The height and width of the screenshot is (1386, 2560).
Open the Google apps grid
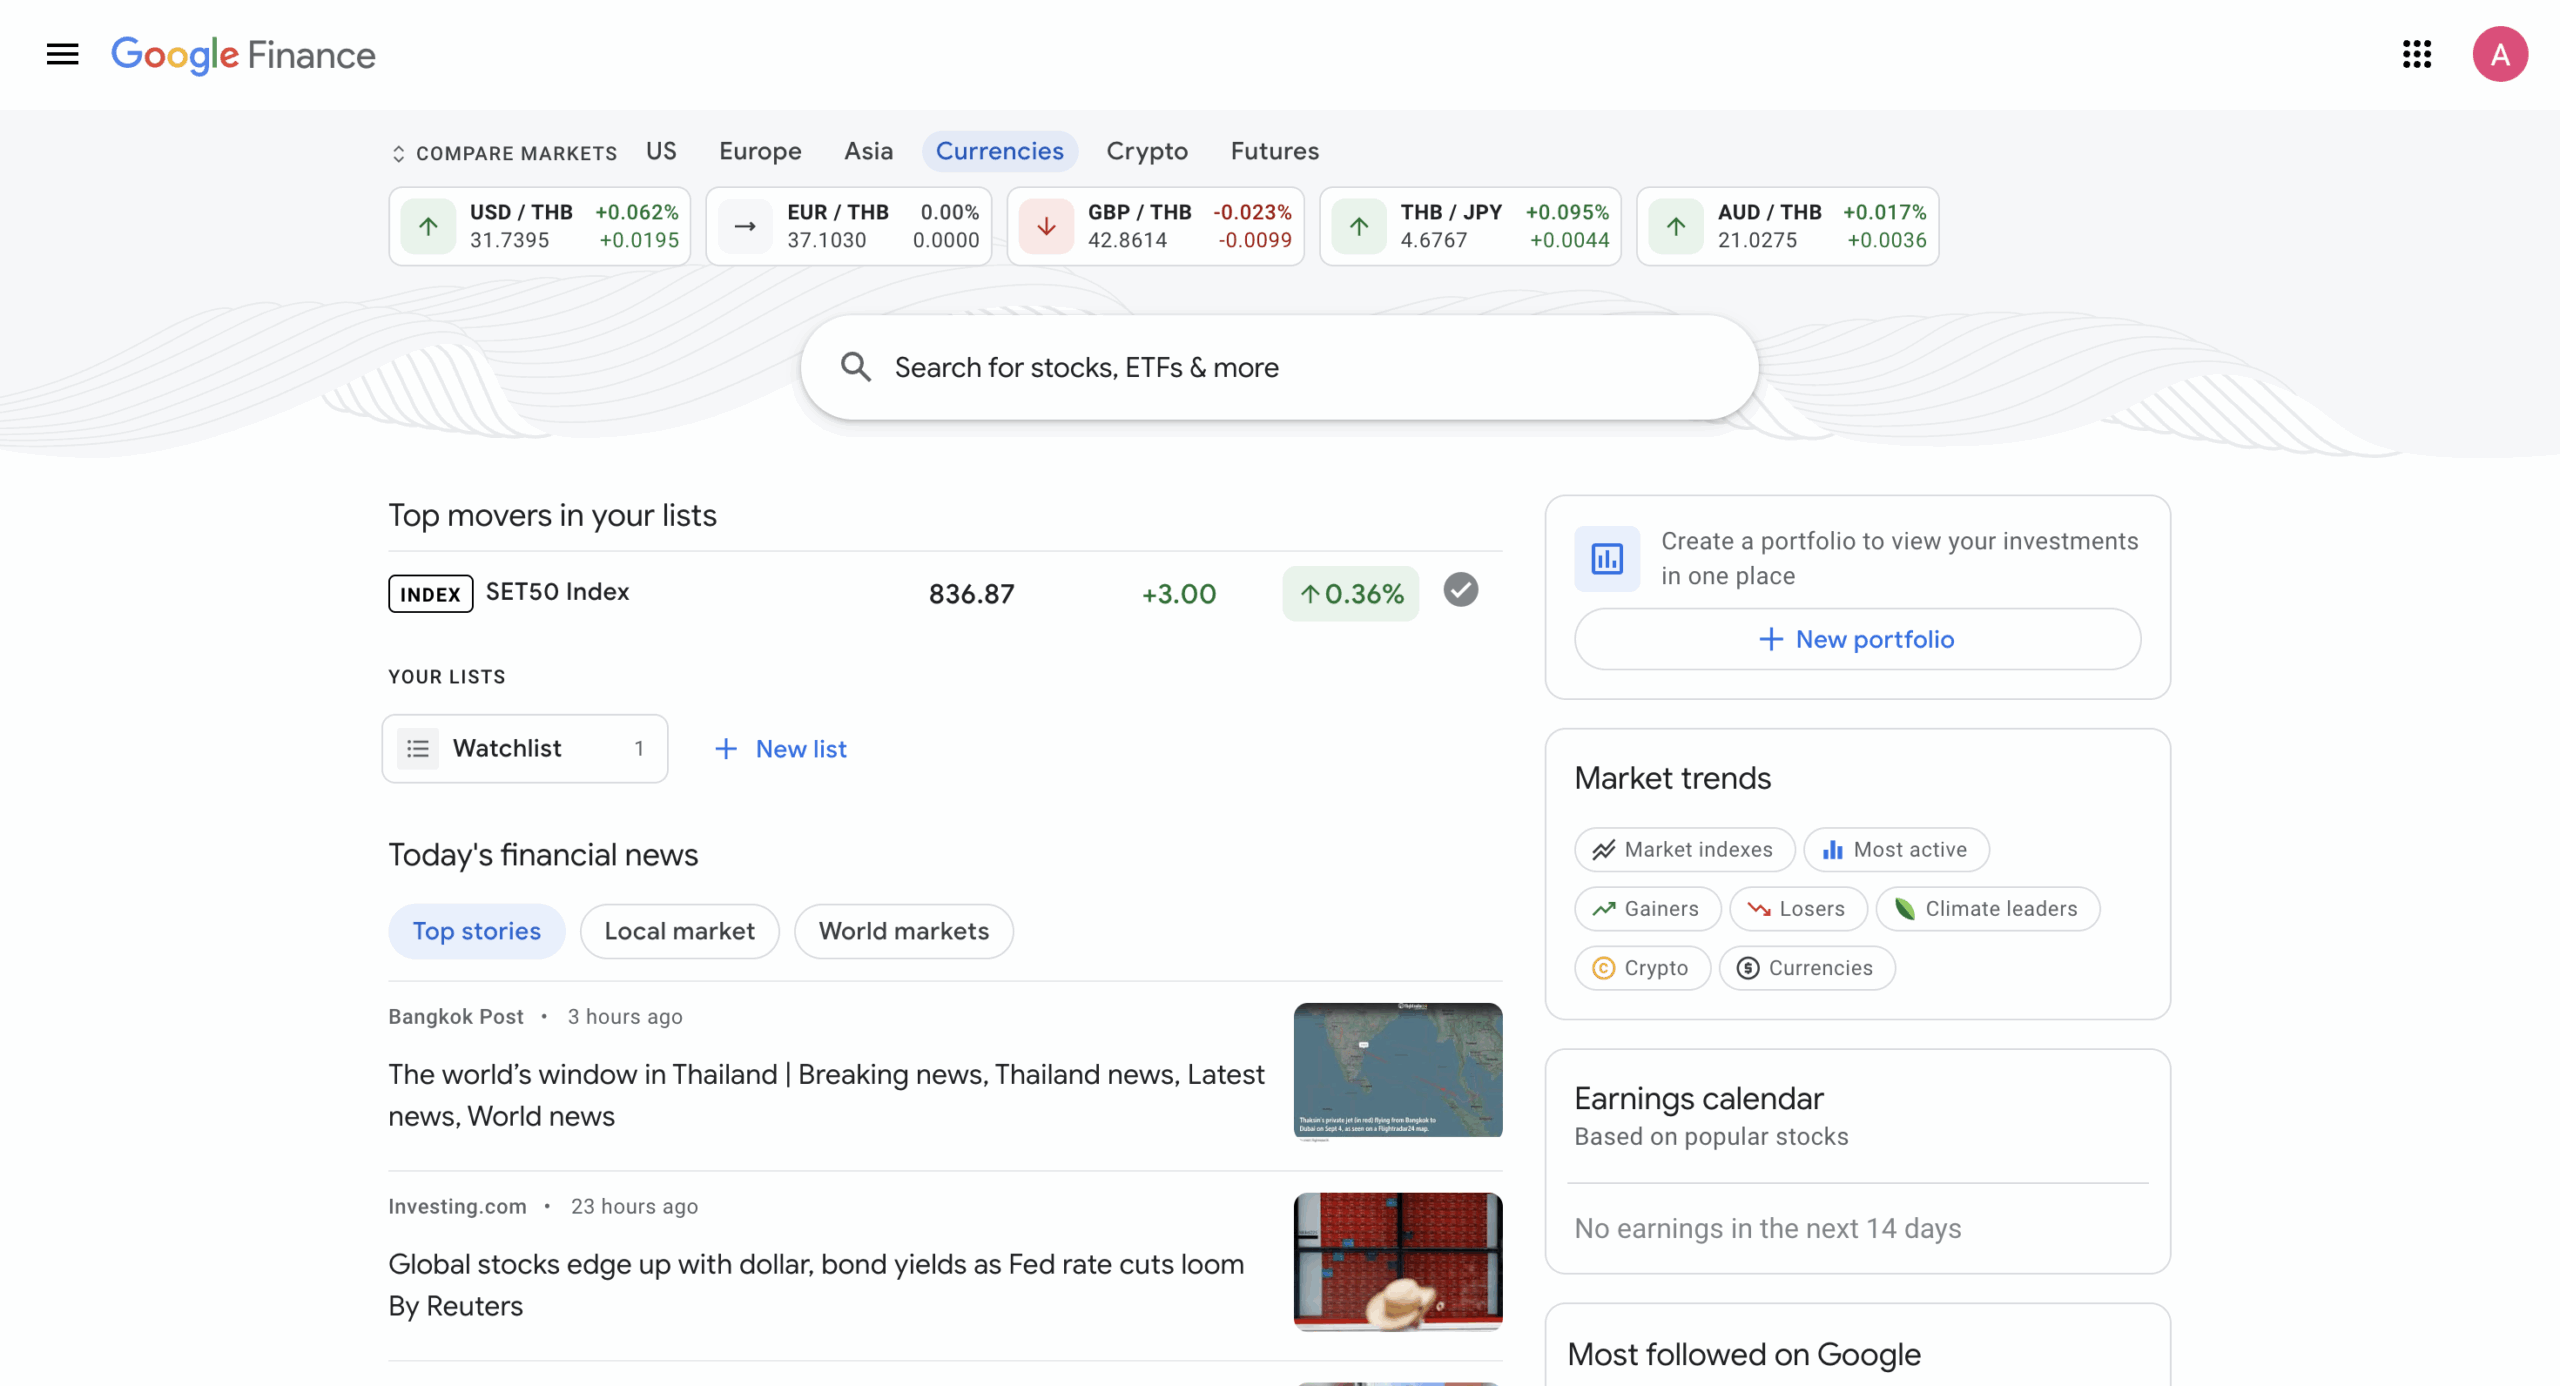click(2417, 54)
